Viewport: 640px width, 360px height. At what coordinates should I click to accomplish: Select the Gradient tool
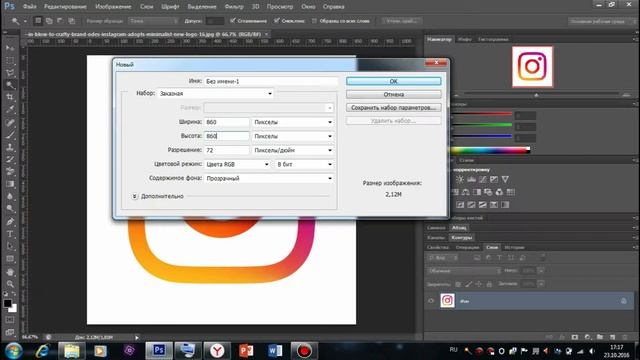pyautogui.click(x=10, y=184)
